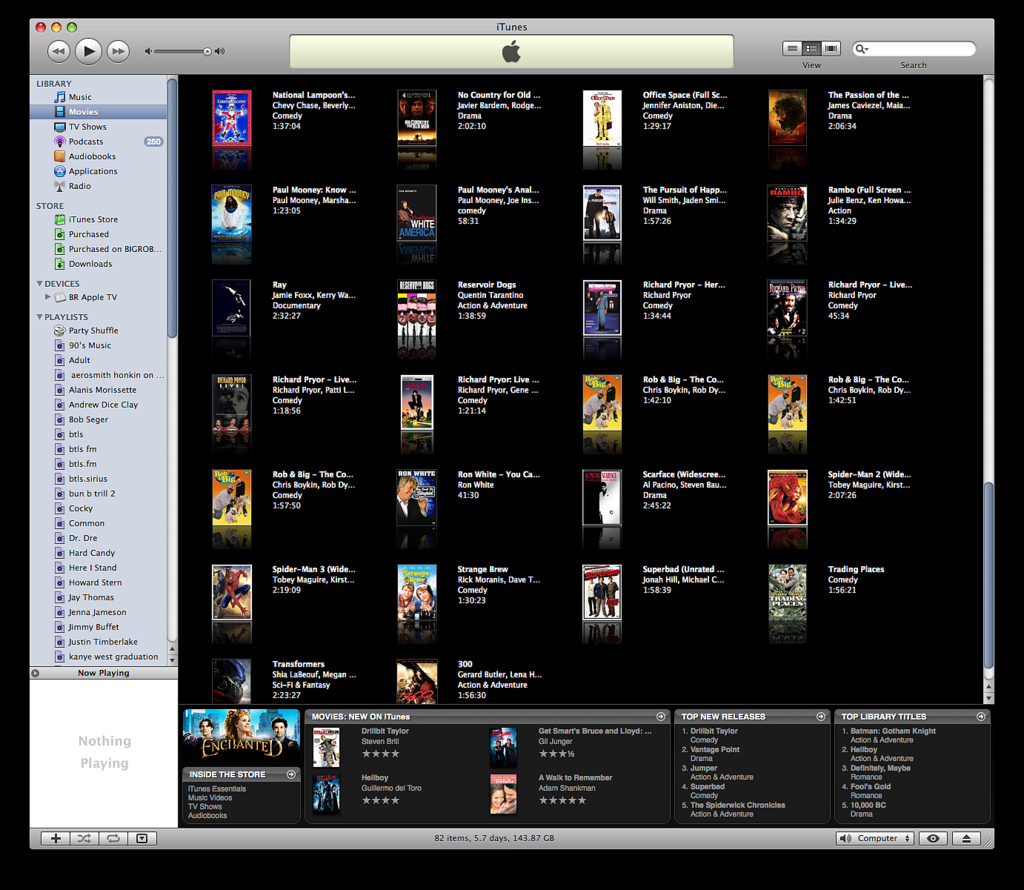Open Vantage Point in Top New Releases
Image resolution: width=1024 pixels, height=890 pixels.
tap(715, 750)
